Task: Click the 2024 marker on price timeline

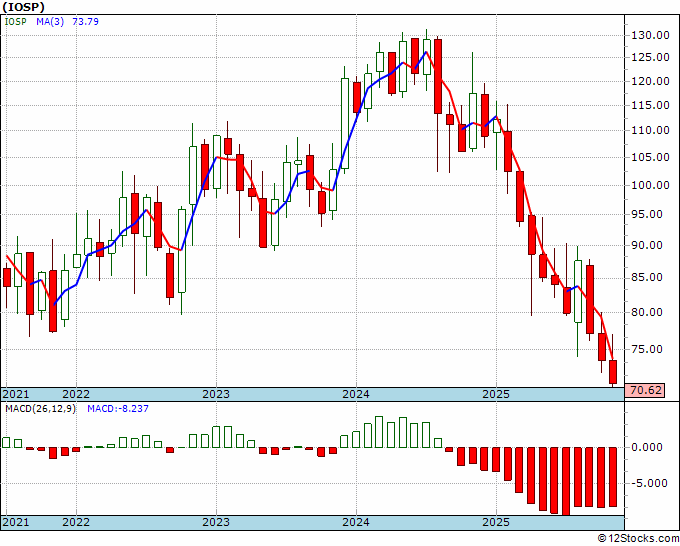Action: tap(356, 394)
